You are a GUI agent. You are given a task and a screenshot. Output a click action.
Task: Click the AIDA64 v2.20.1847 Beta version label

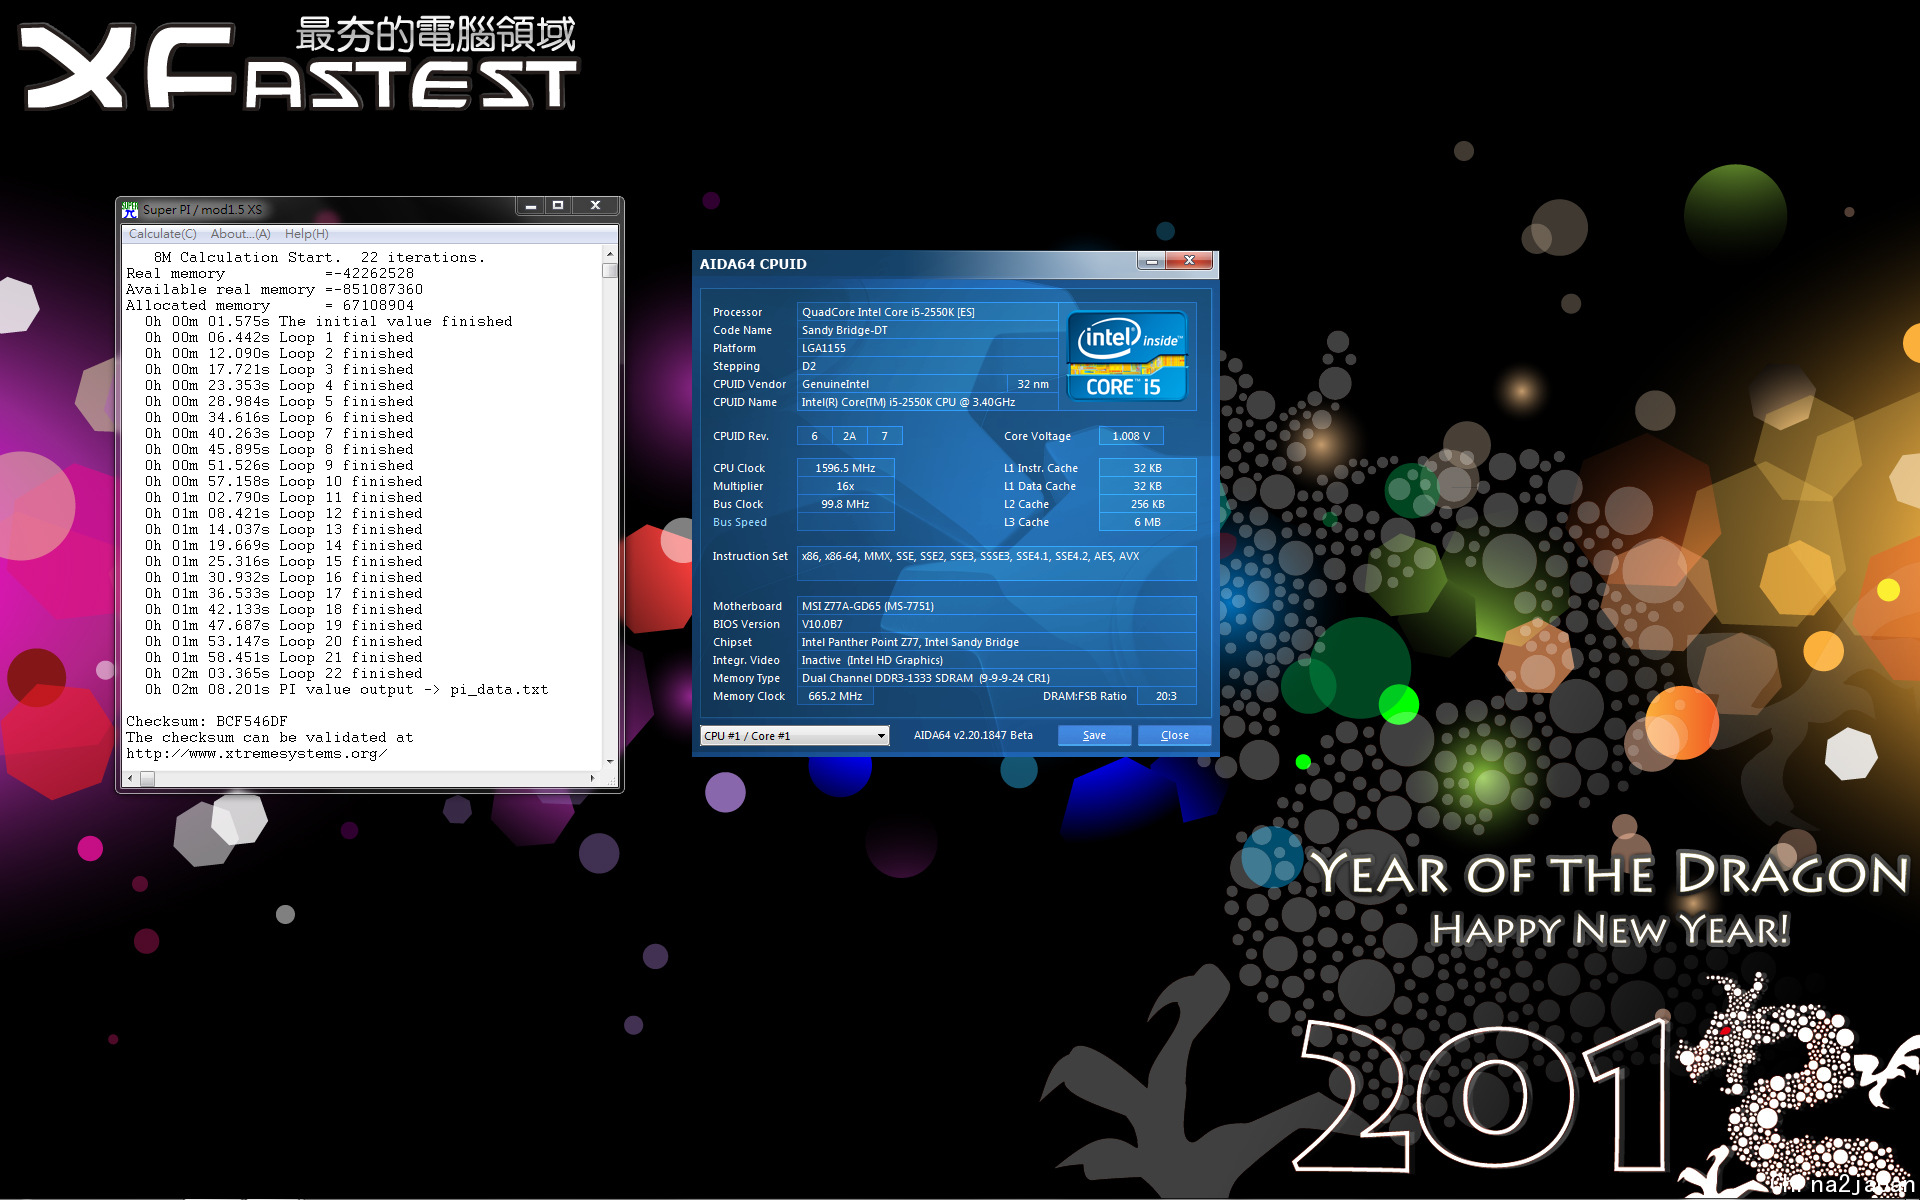coord(973,735)
